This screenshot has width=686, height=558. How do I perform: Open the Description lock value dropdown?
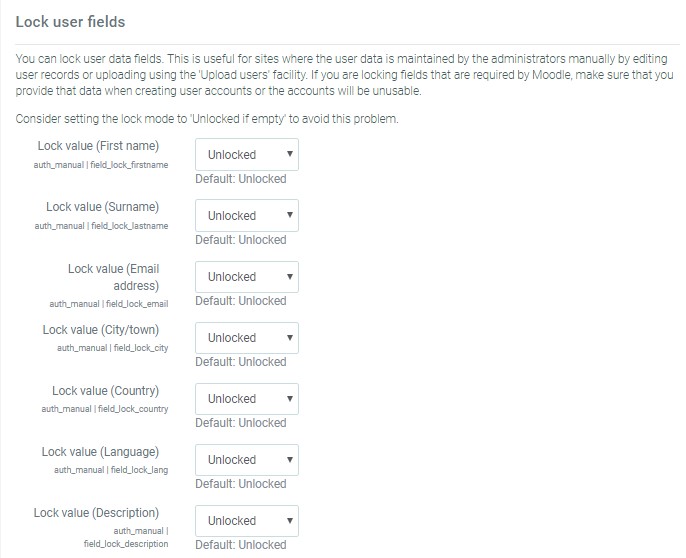pos(247,521)
